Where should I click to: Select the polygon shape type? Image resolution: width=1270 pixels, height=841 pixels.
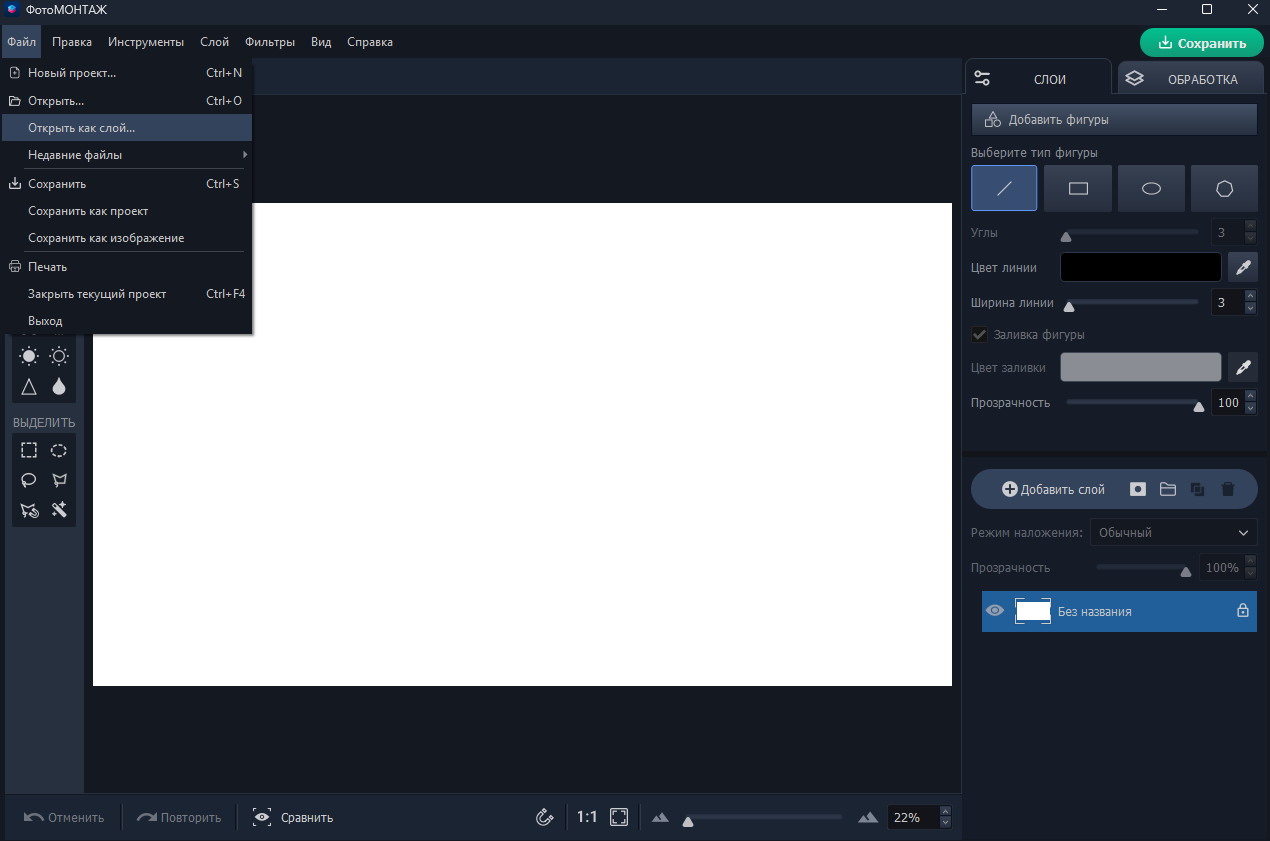[1224, 188]
